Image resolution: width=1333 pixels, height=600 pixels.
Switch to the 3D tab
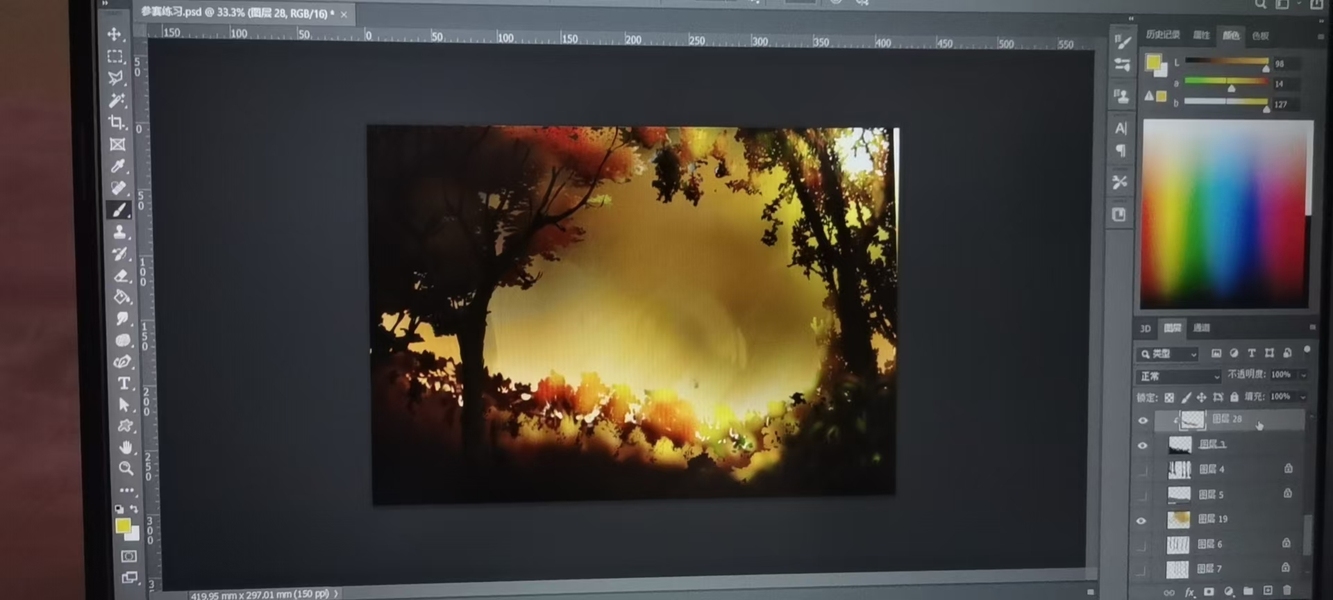(1145, 328)
